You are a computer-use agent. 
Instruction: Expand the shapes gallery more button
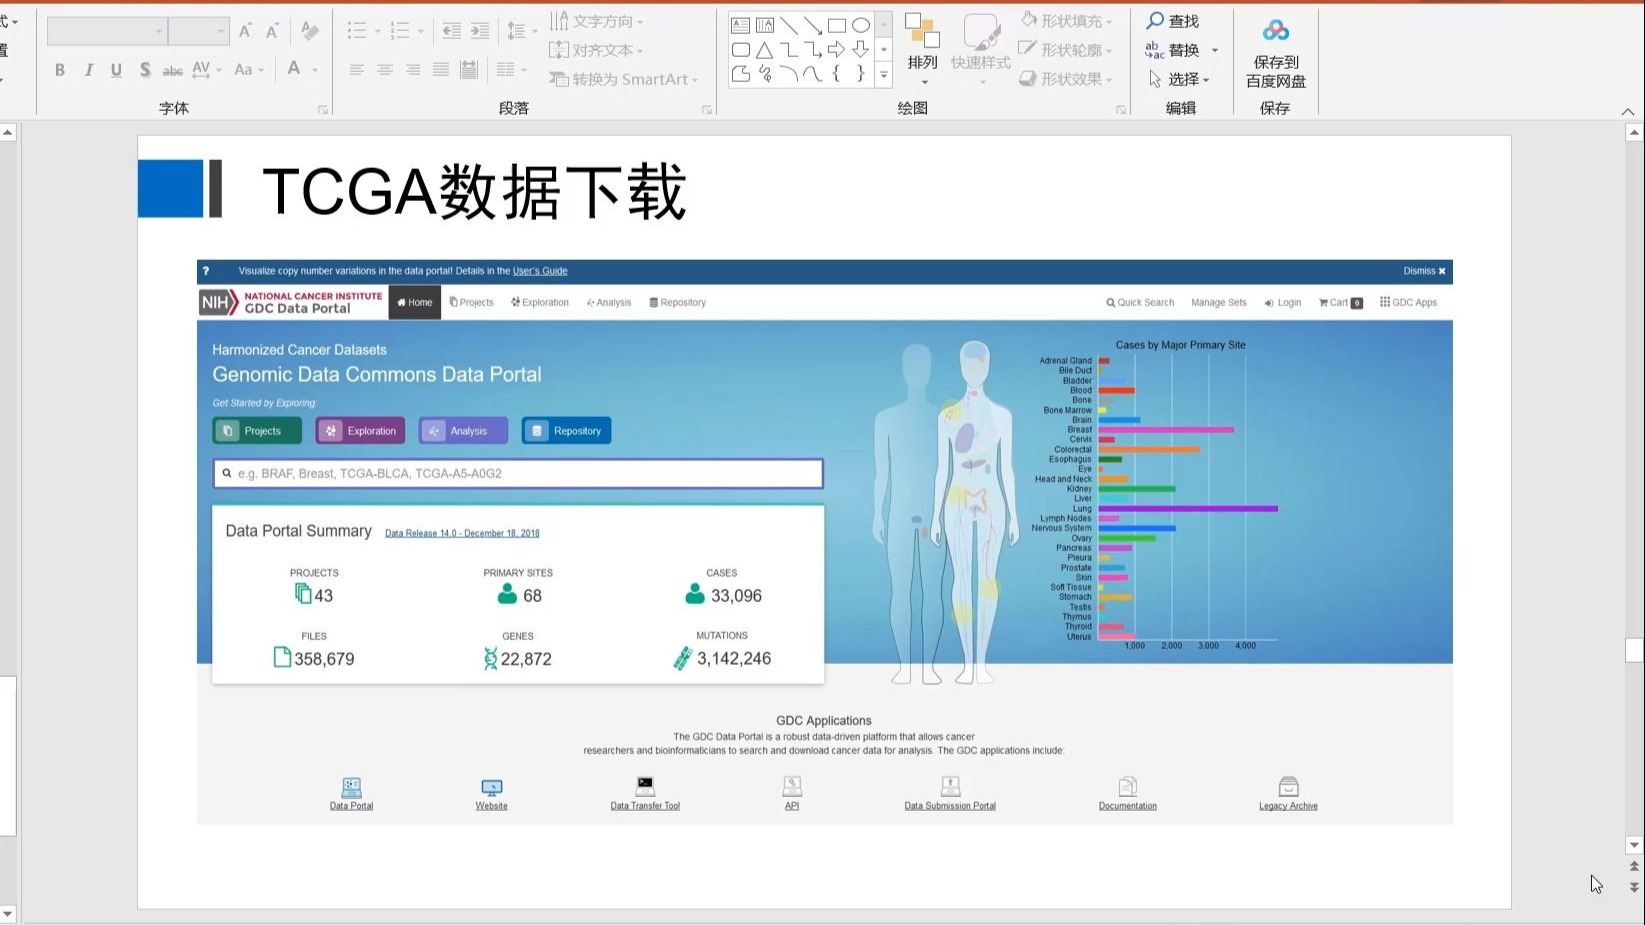coord(884,74)
